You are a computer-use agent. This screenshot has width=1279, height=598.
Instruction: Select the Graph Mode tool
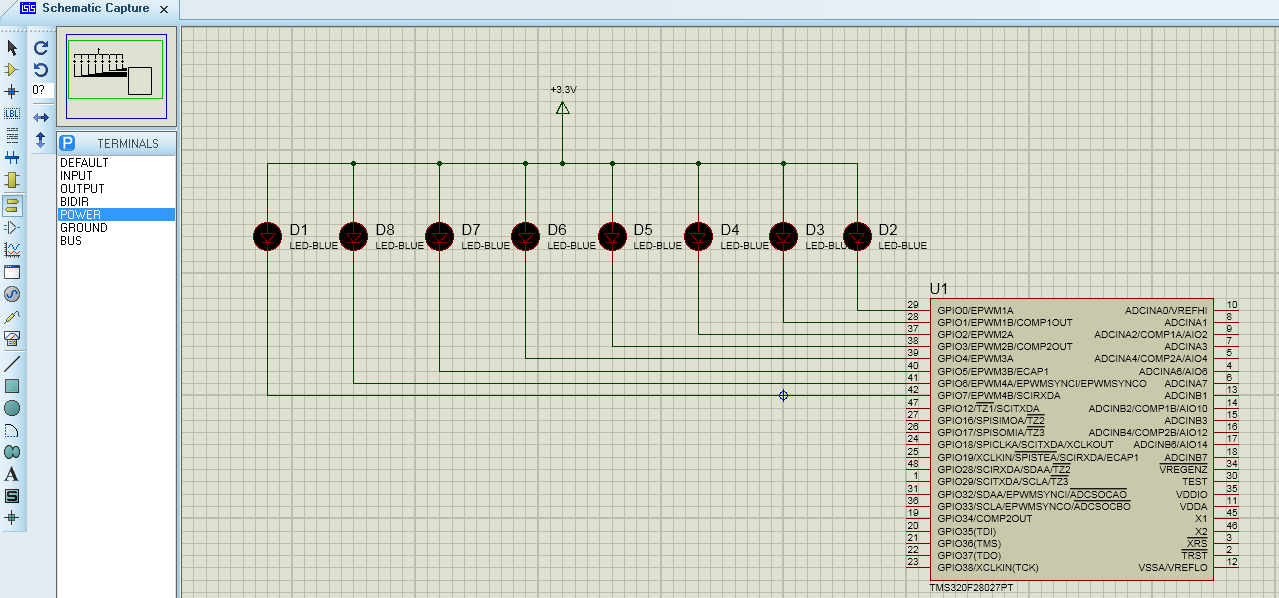(x=12, y=250)
